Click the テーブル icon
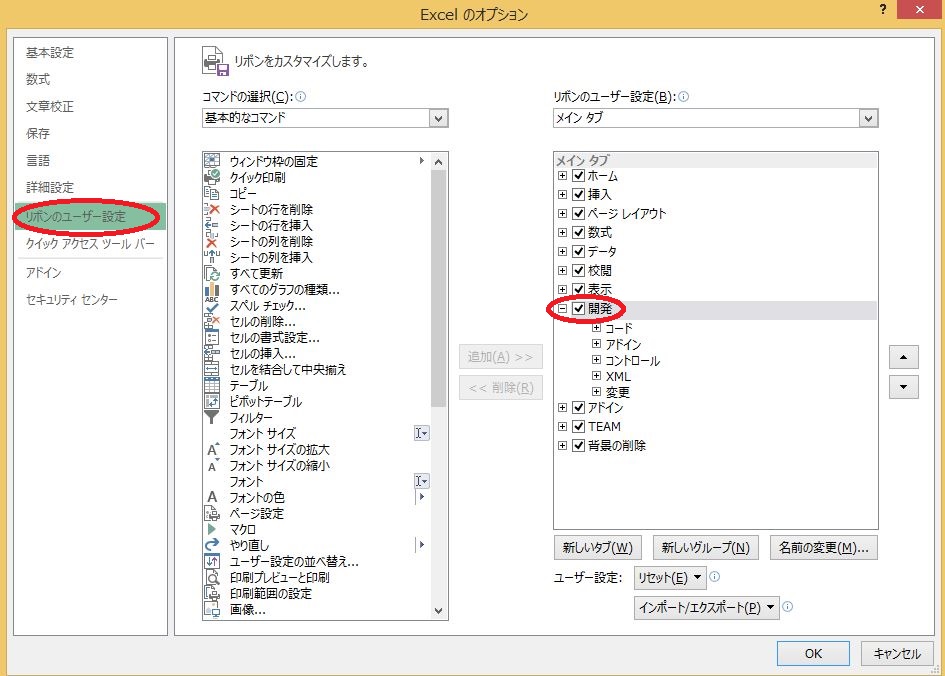 pyautogui.click(x=212, y=385)
